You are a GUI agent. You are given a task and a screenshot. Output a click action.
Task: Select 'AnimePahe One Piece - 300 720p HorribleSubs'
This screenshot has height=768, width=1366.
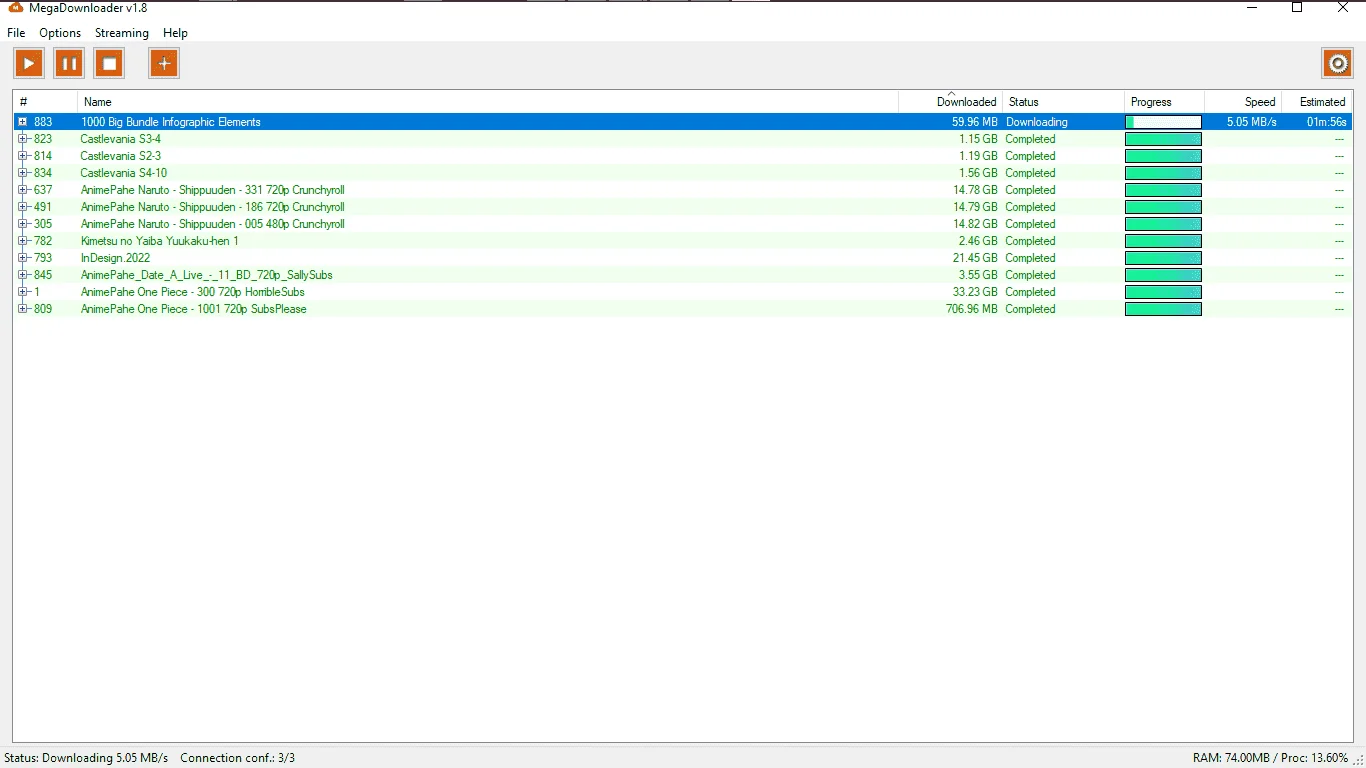click(193, 292)
